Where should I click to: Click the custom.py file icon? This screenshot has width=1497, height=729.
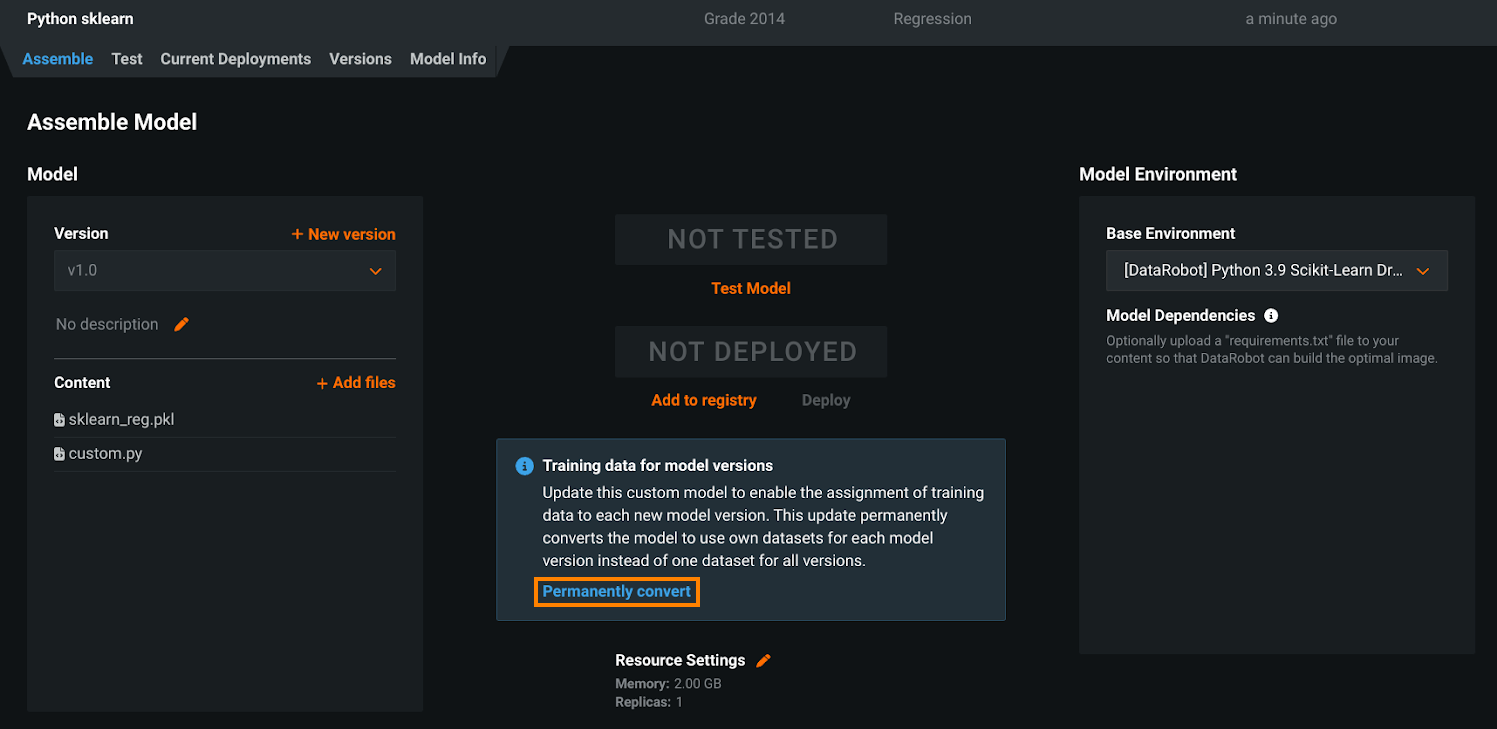60,454
